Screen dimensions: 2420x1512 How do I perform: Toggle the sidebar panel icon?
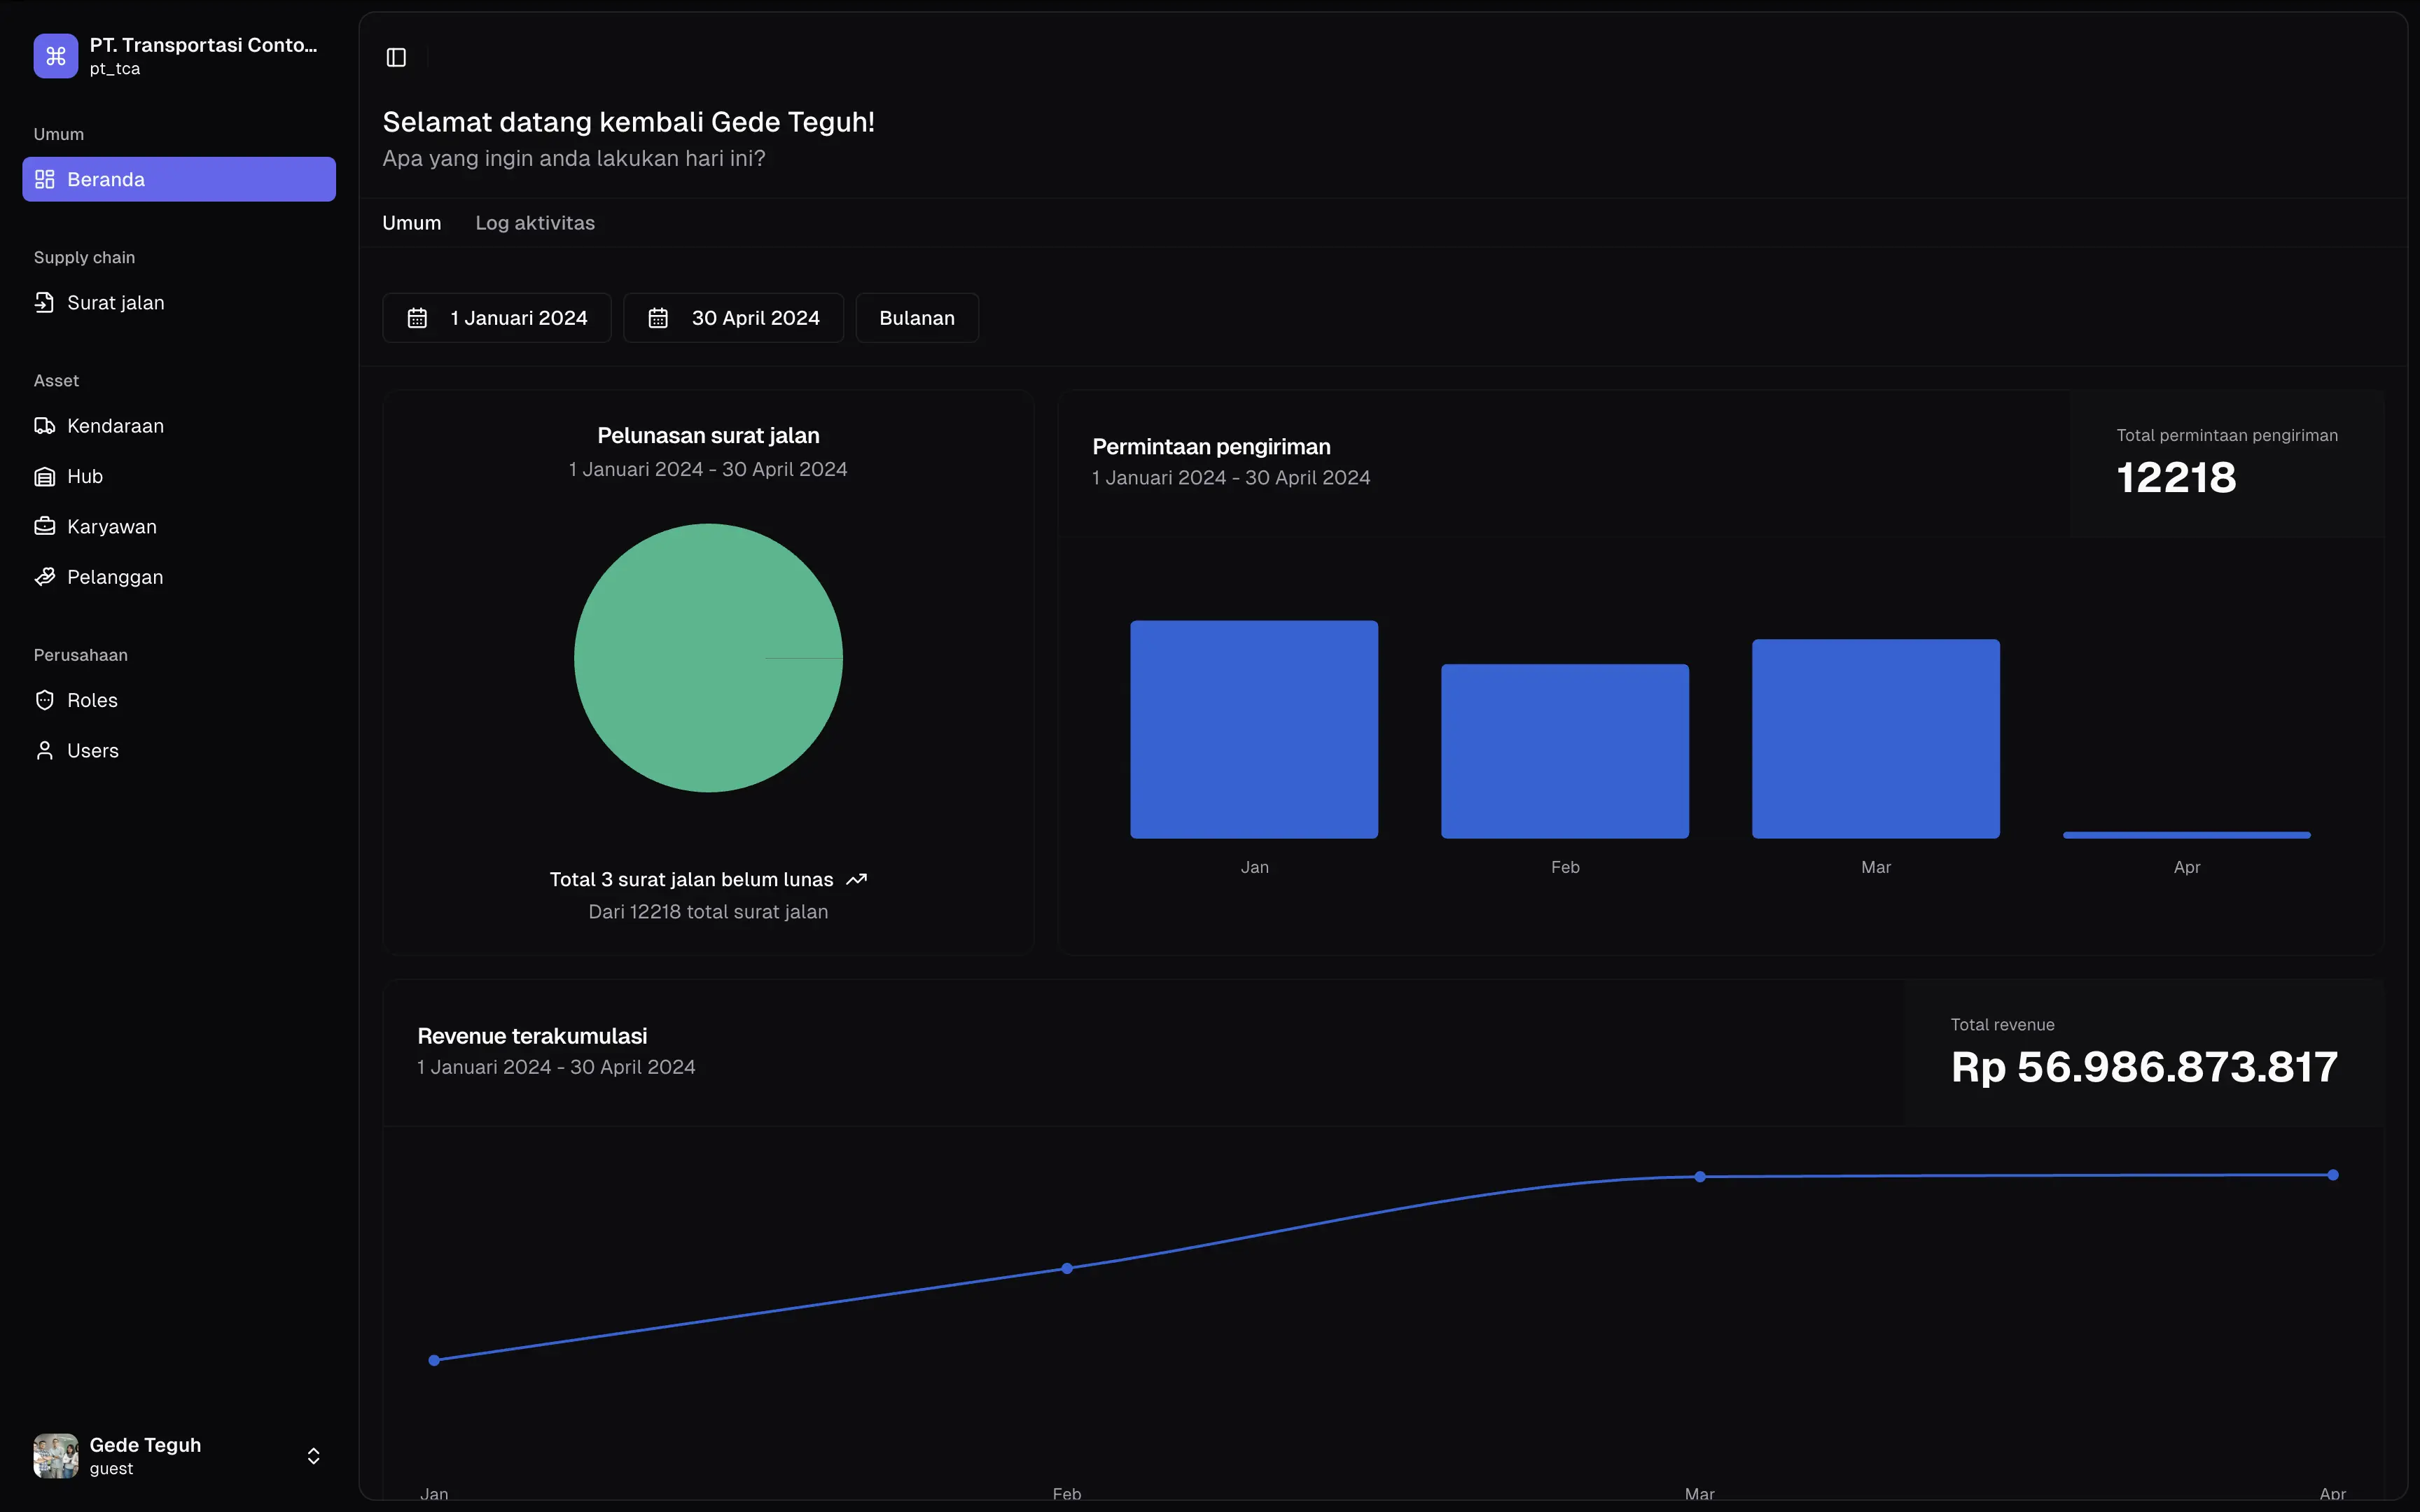click(x=396, y=57)
